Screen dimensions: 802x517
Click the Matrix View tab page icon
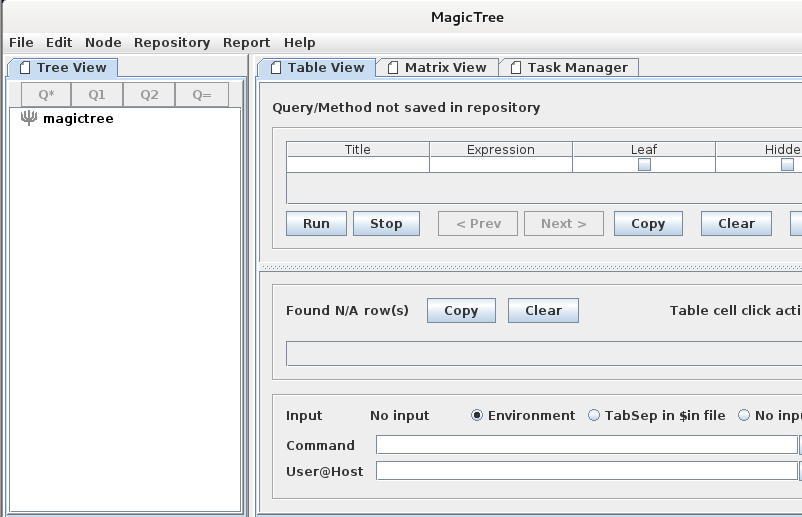(x=393, y=68)
